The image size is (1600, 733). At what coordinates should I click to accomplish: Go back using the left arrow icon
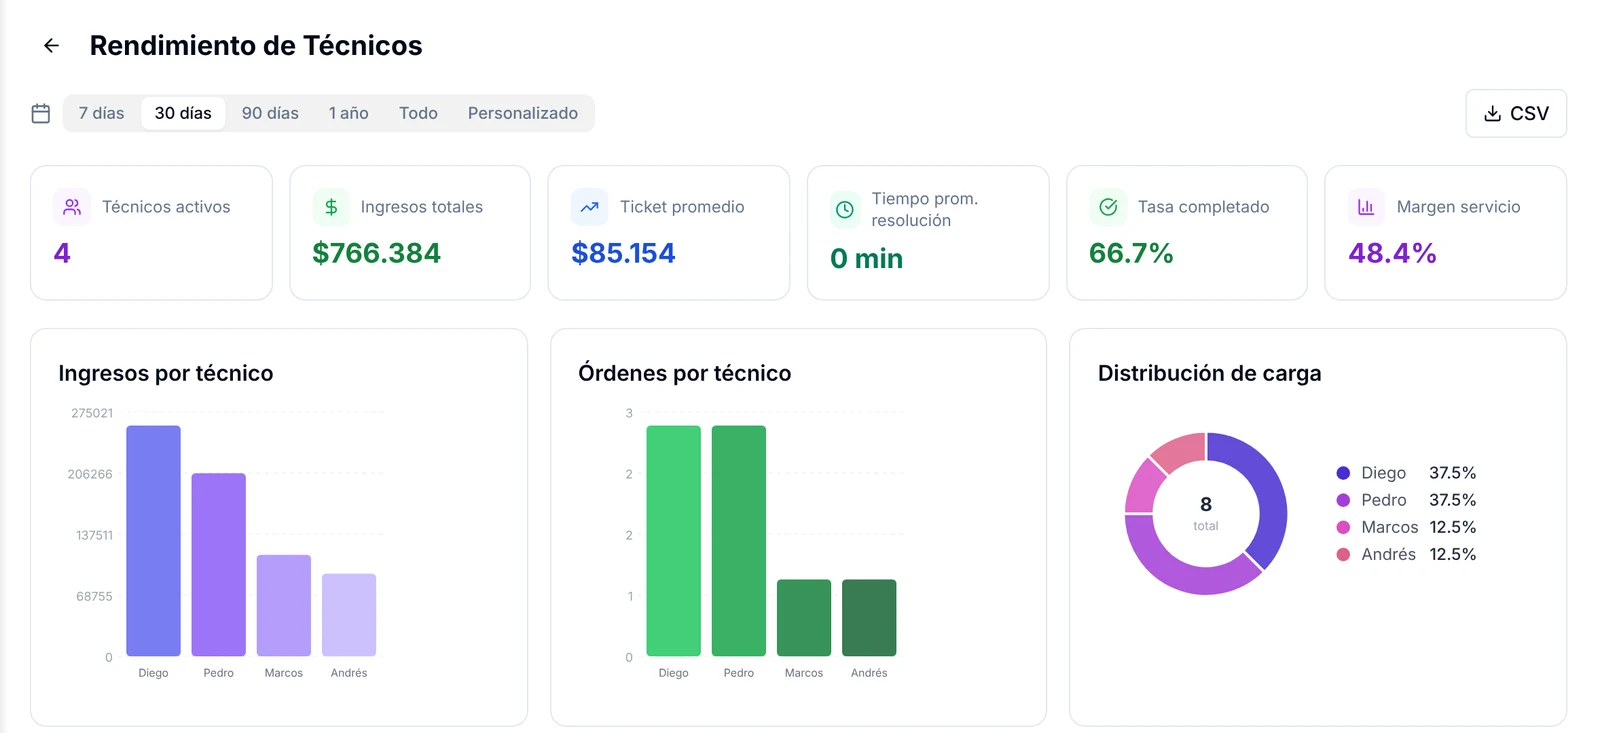coord(52,45)
